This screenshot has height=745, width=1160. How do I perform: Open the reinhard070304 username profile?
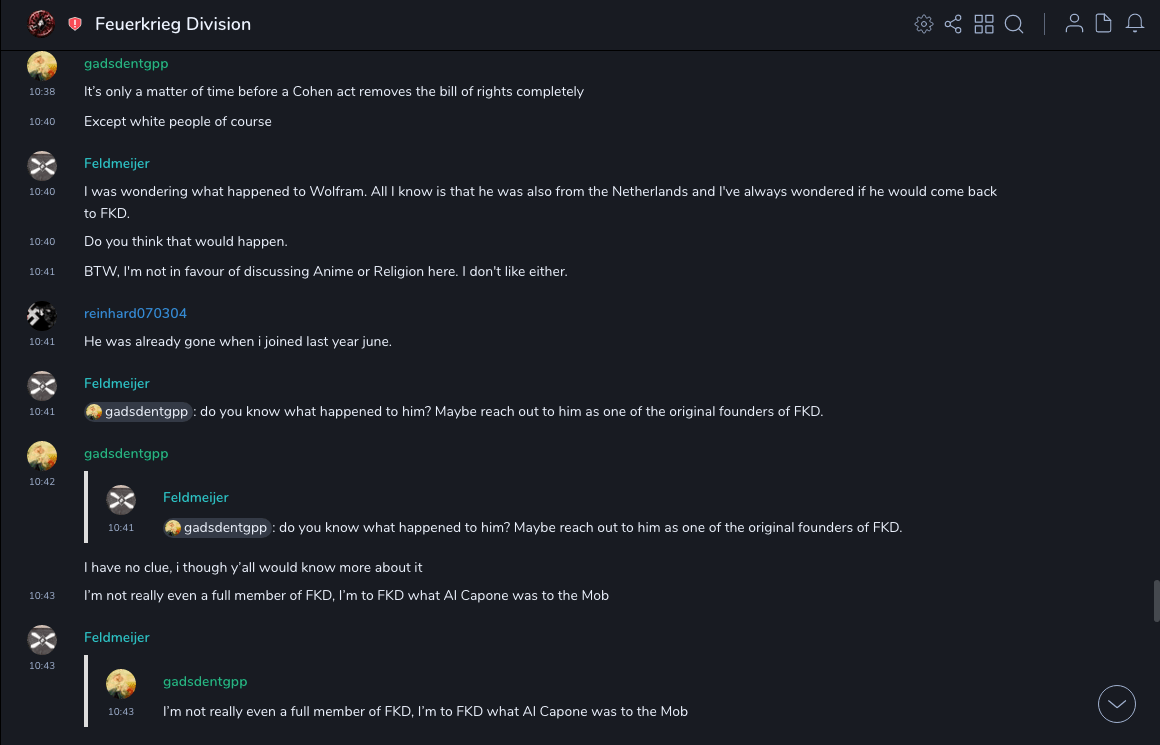pyautogui.click(x=135, y=313)
